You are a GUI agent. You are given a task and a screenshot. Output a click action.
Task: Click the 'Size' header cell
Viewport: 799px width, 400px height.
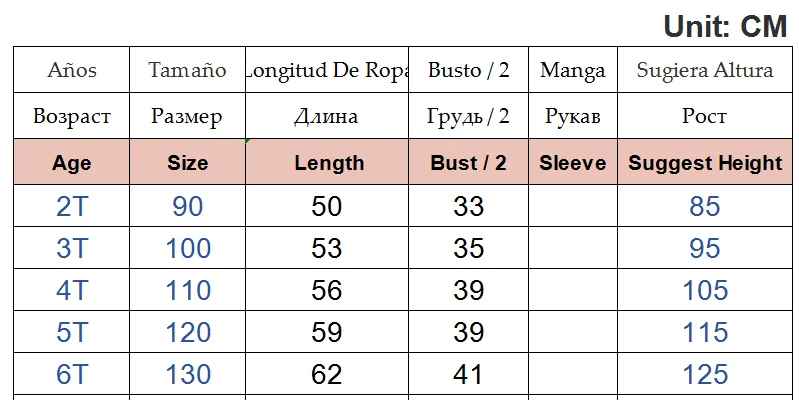[x=188, y=163]
